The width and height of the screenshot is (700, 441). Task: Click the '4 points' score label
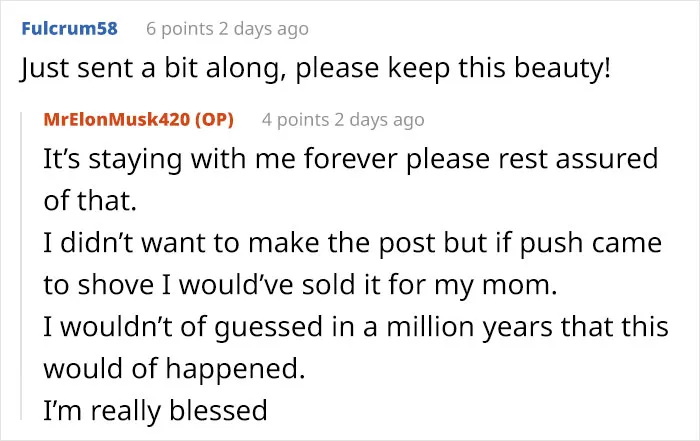[x=296, y=120]
